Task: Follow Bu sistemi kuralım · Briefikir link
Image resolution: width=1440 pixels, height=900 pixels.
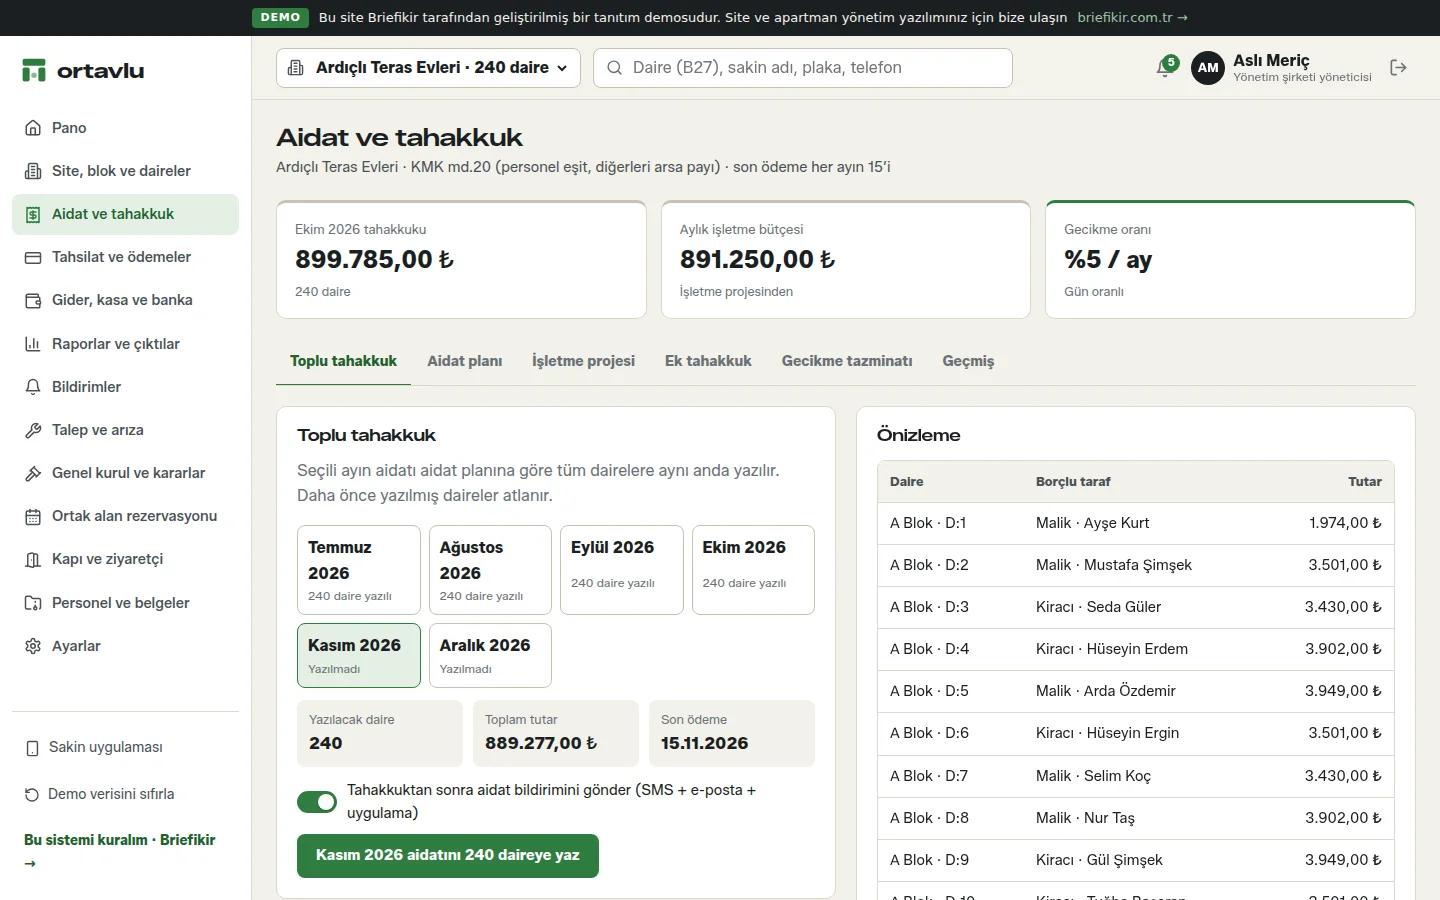Action: tap(120, 850)
